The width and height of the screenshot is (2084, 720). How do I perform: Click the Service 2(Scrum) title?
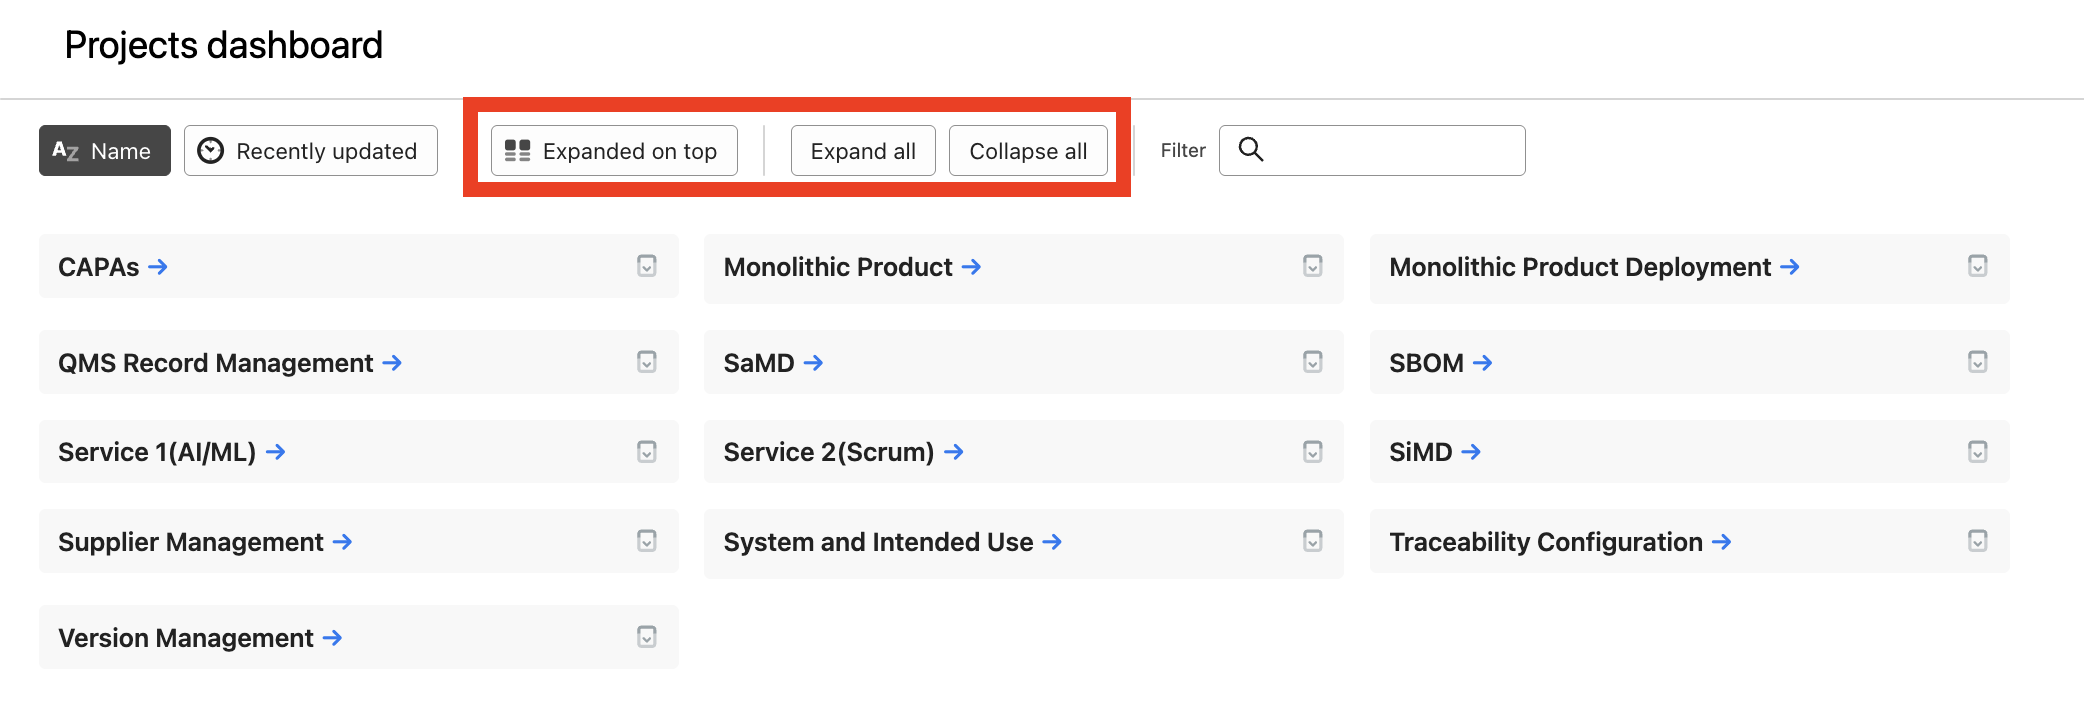pos(829,452)
